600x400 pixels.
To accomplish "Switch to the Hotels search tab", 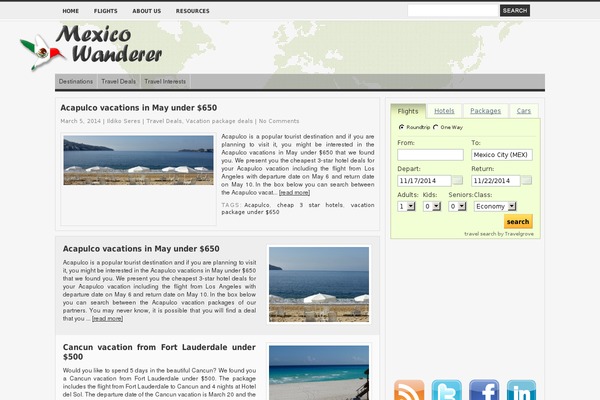I will click(444, 111).
